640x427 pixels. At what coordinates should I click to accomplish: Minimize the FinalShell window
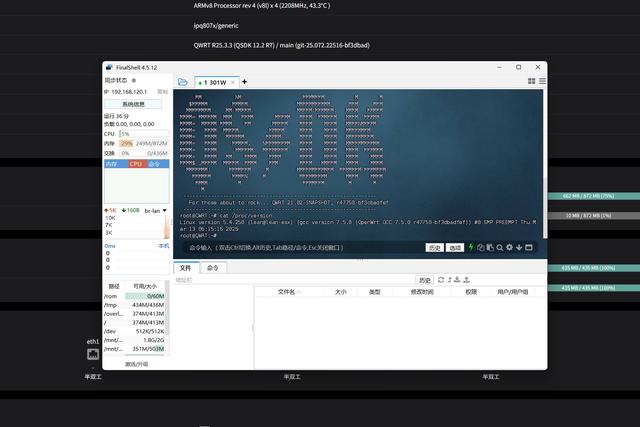500,67
